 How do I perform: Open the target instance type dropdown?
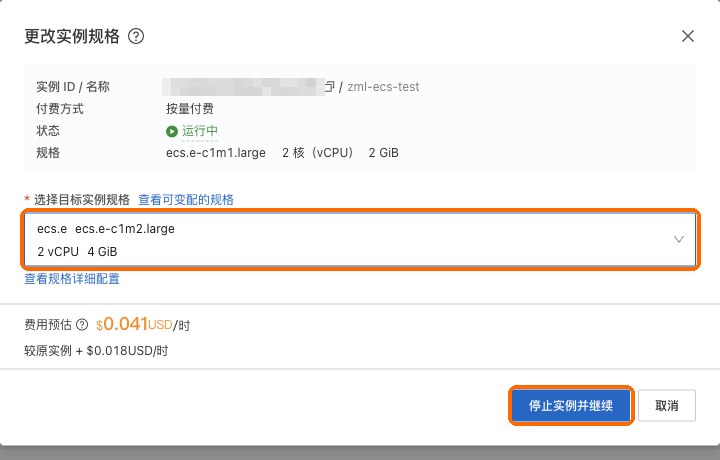coord(360,240)
